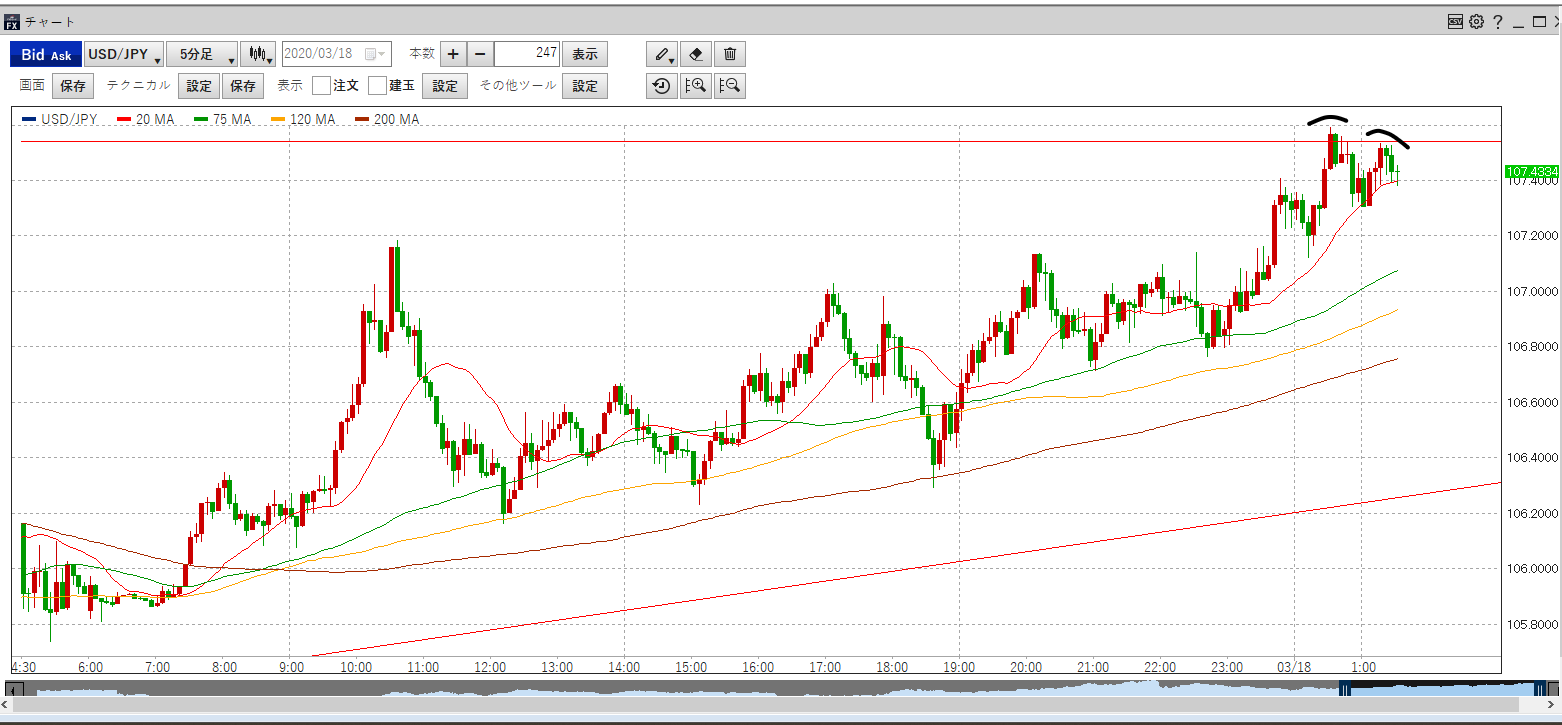Click the left scroll arrow of the range navigator

(x=13, y=689)
